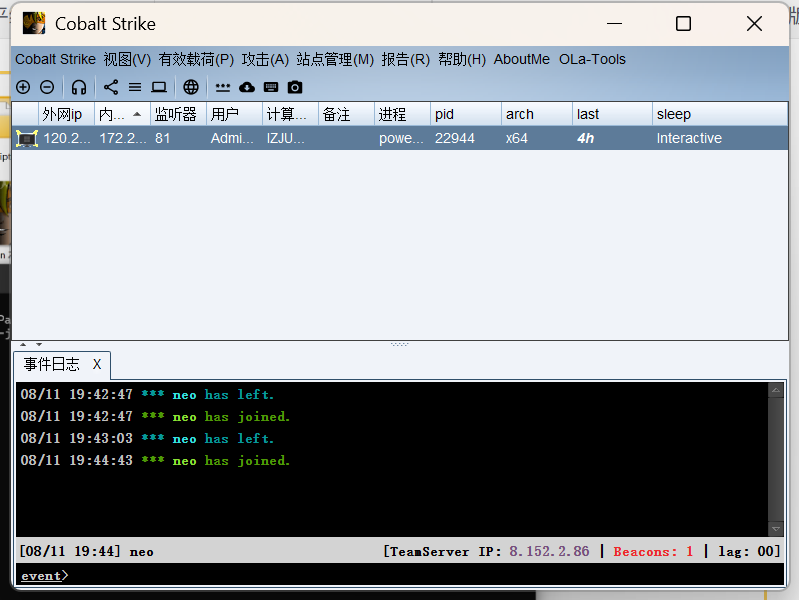Open the OLa-Tools menu
The width and height of the screenshot is (799, 600).
pyautogui.click(x=592, y=59)
